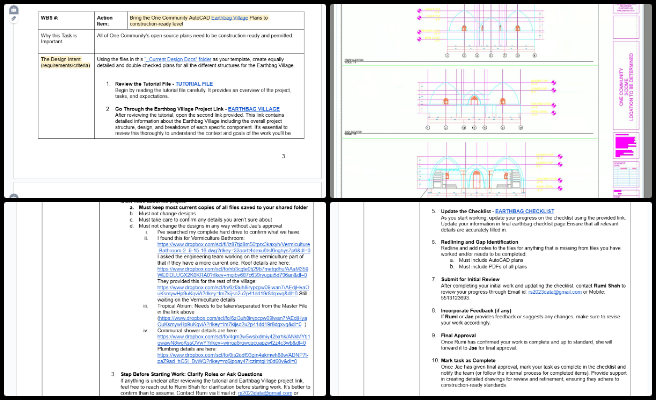Click the document outline icon above the pencil
656x400 pixels.
click(13, 10)
